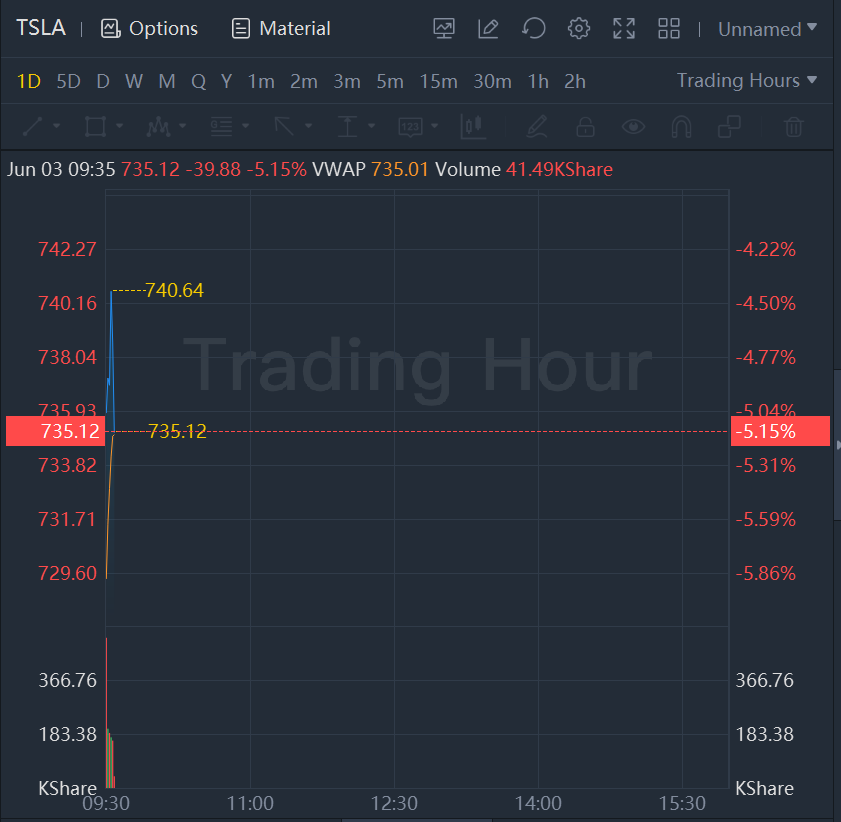Viewport: 841px width, 822px height.
Task: Expand the Trading Hours dropdown
Action: (746, 80)
